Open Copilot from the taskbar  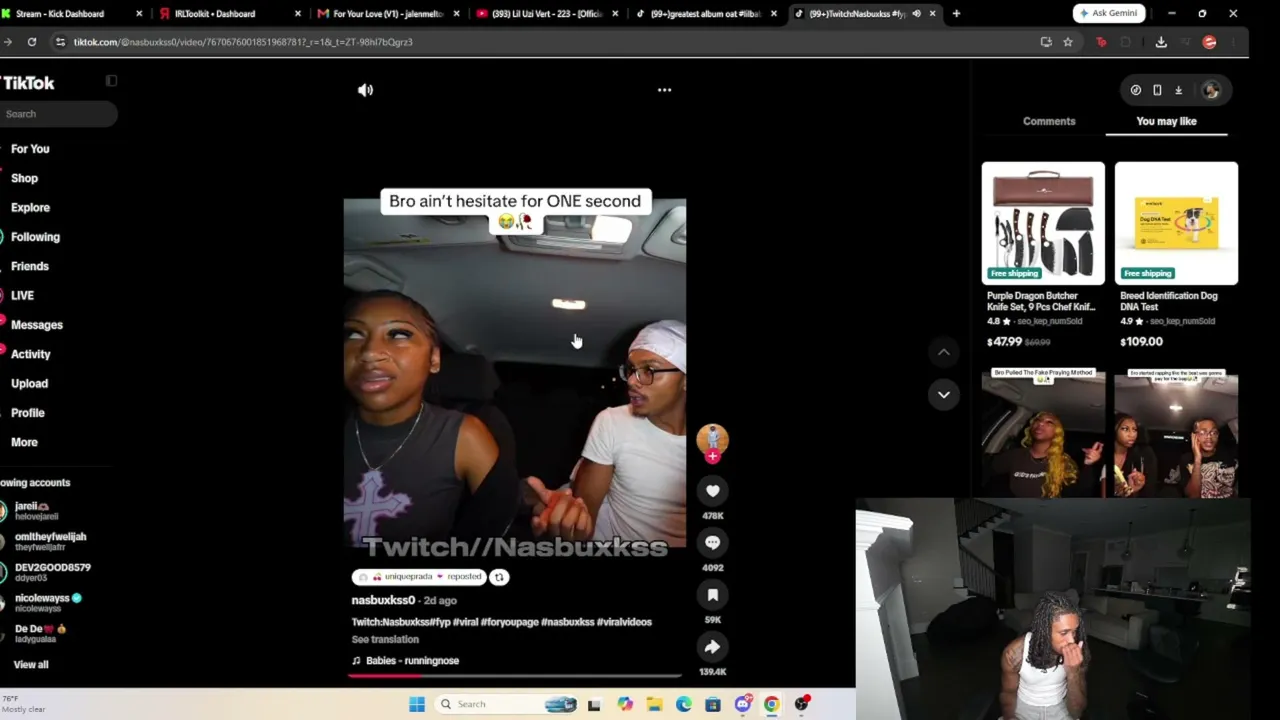[x=625, y=704]
